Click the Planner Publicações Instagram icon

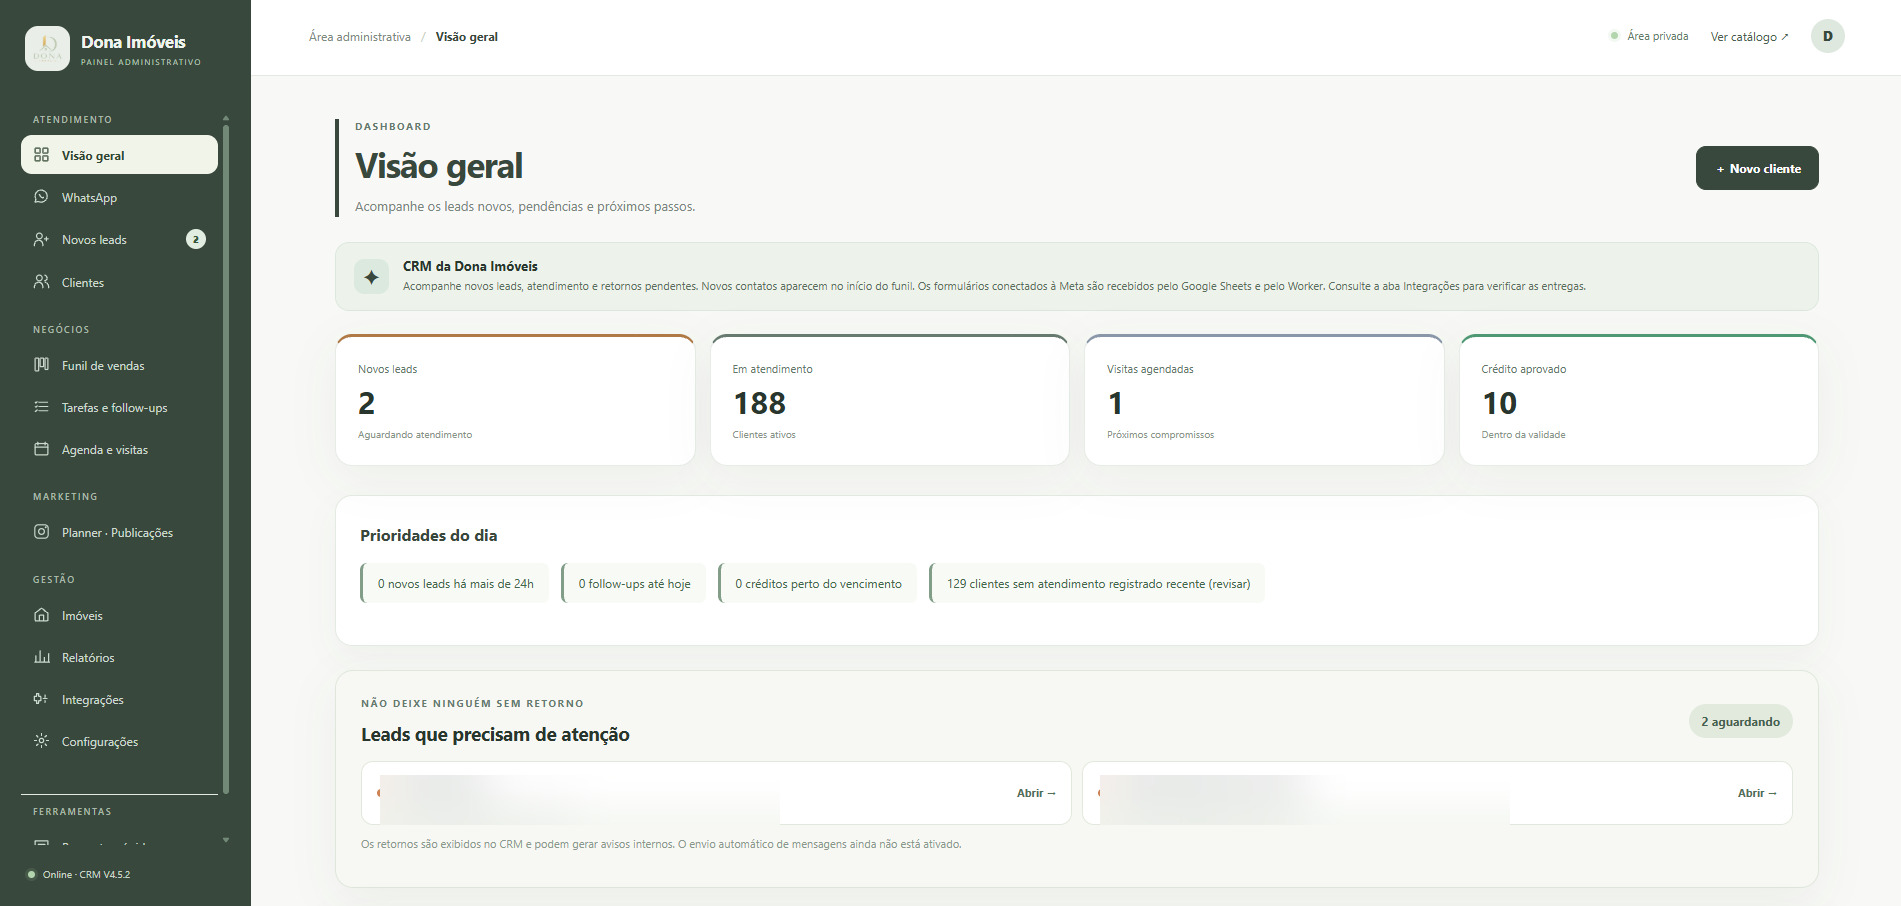tap(41, 532)
